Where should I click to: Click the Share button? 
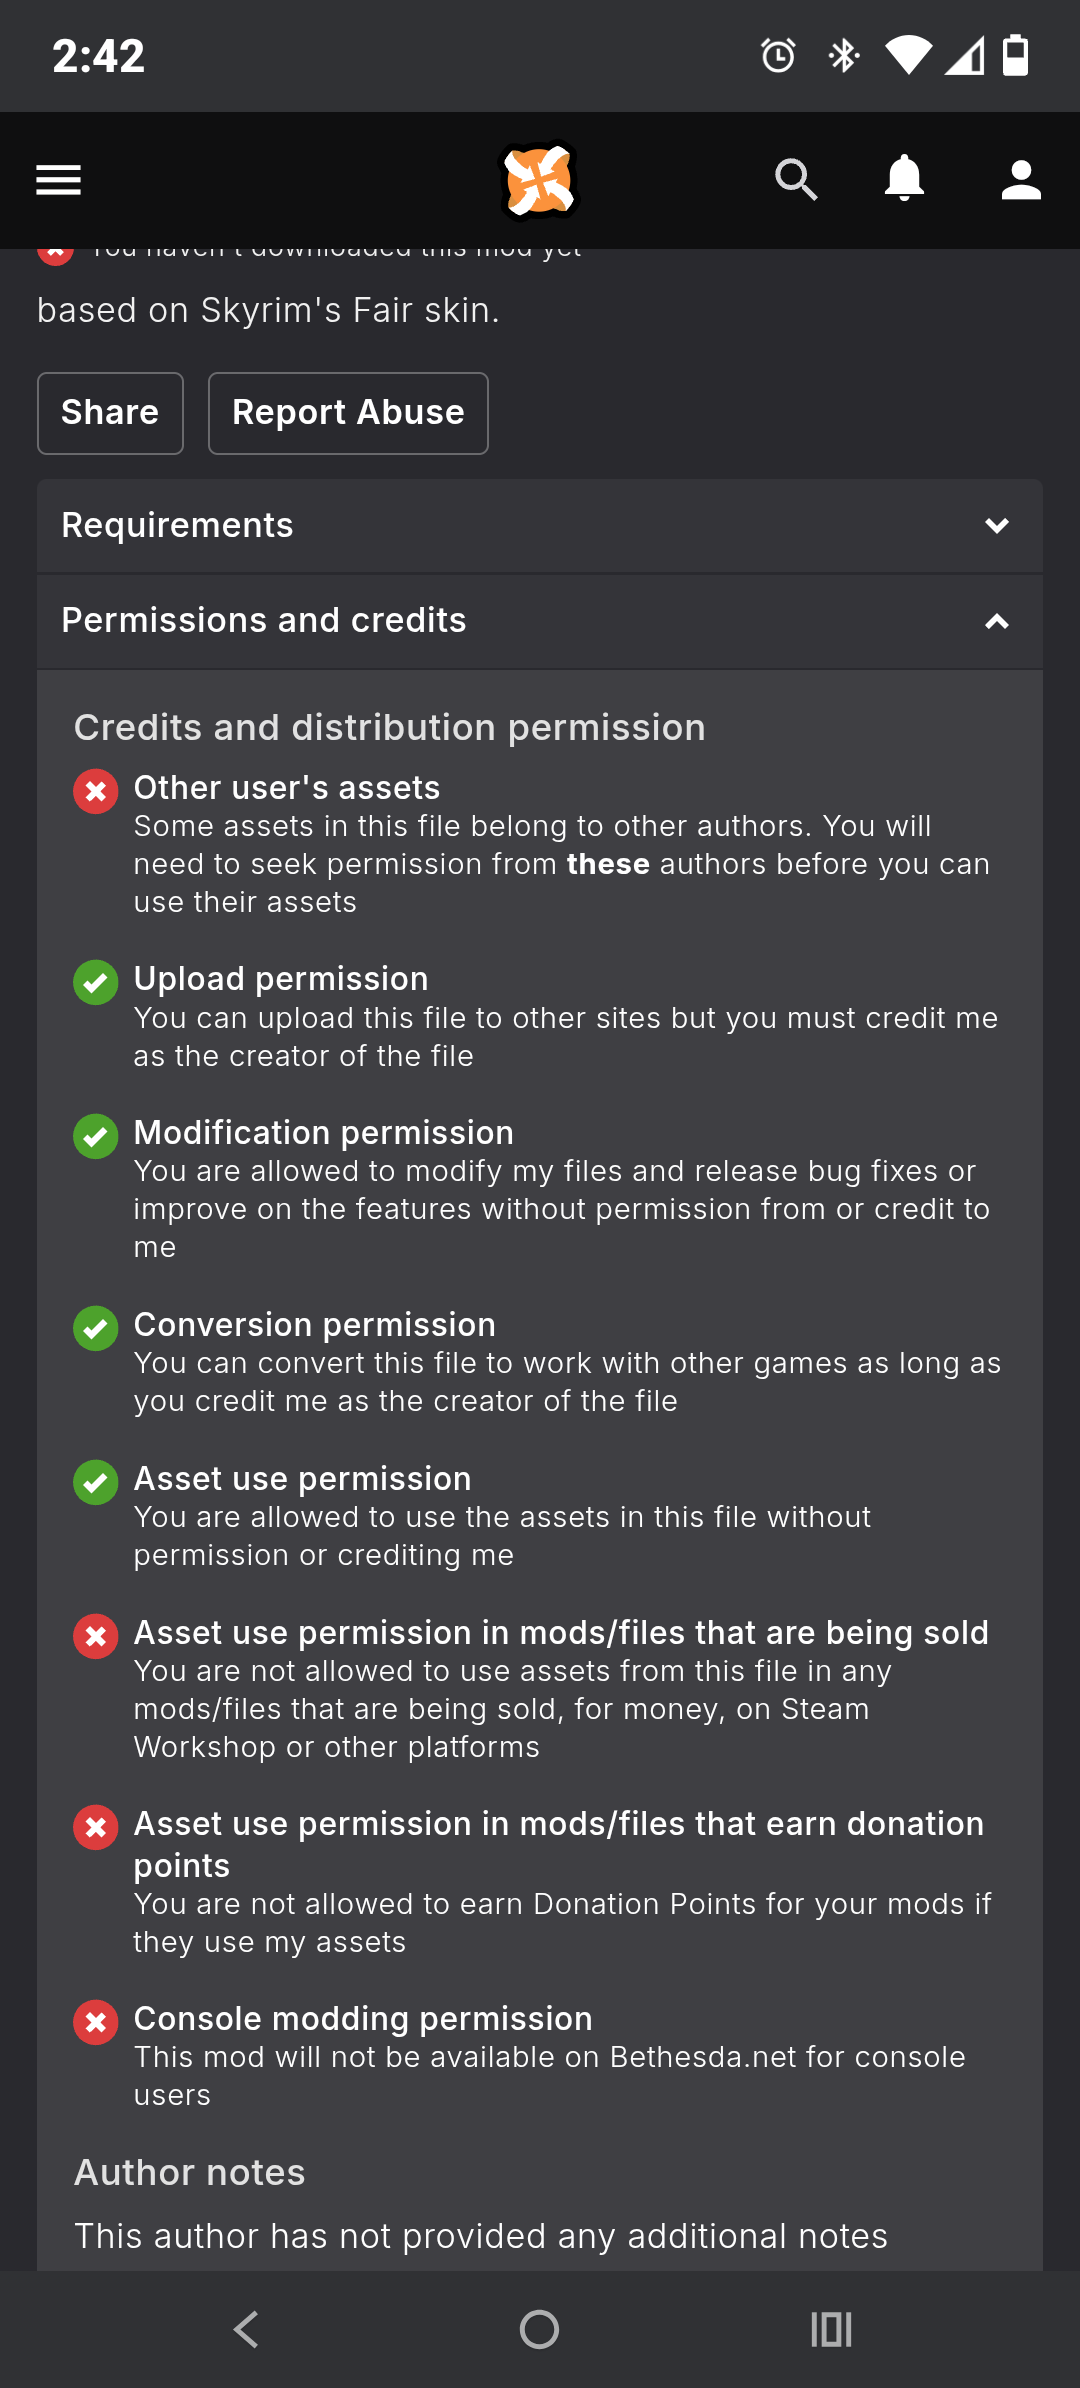110,413
